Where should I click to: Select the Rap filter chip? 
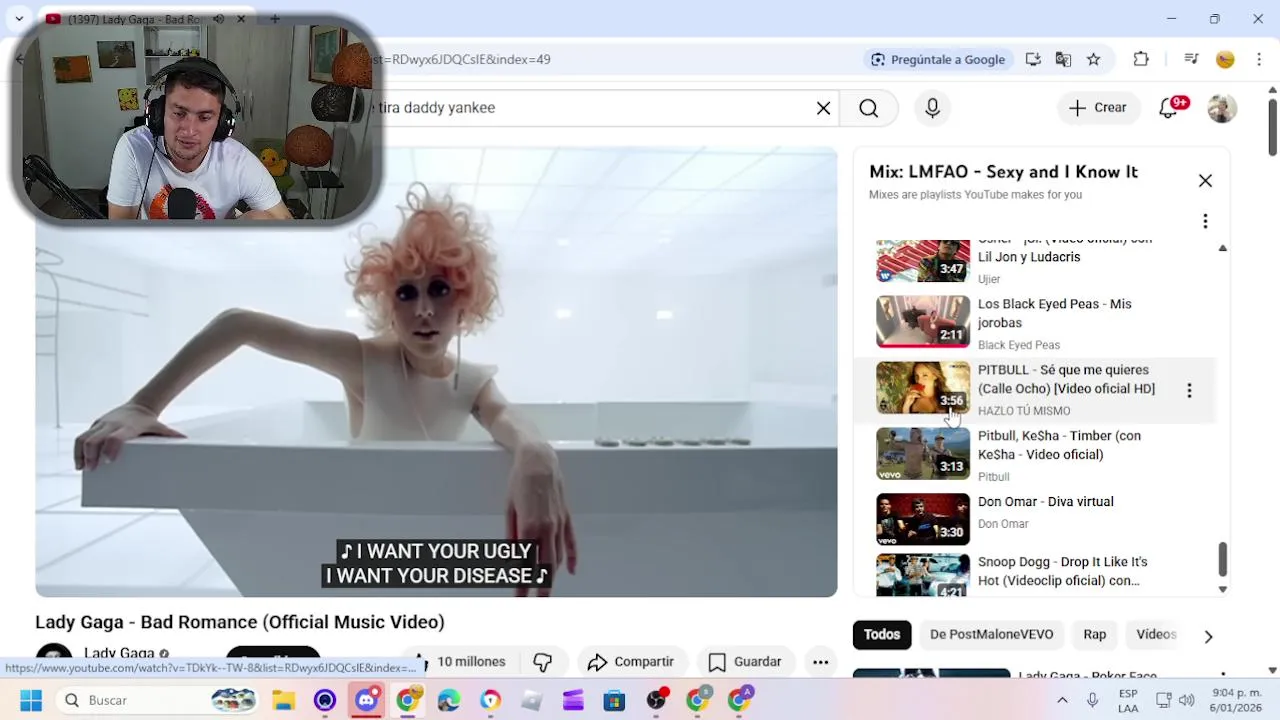[1095, 634]
